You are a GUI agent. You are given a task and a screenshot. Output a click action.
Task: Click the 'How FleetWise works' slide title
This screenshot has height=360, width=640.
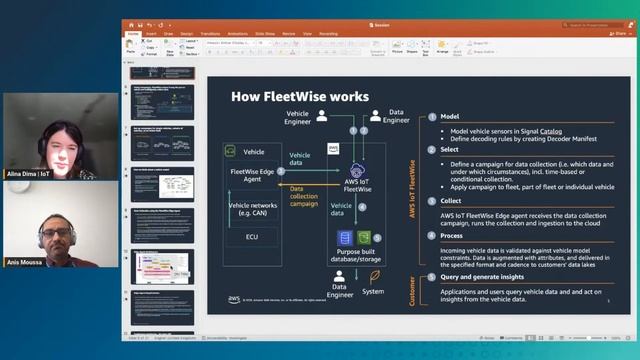click(300, 97)
